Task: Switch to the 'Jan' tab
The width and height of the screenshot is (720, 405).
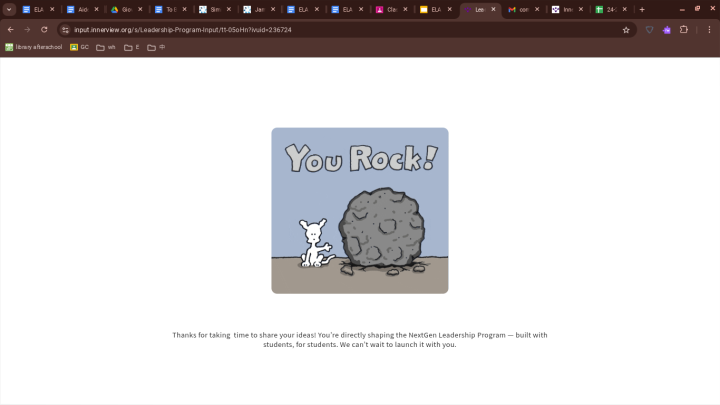Action: (253, 9)
